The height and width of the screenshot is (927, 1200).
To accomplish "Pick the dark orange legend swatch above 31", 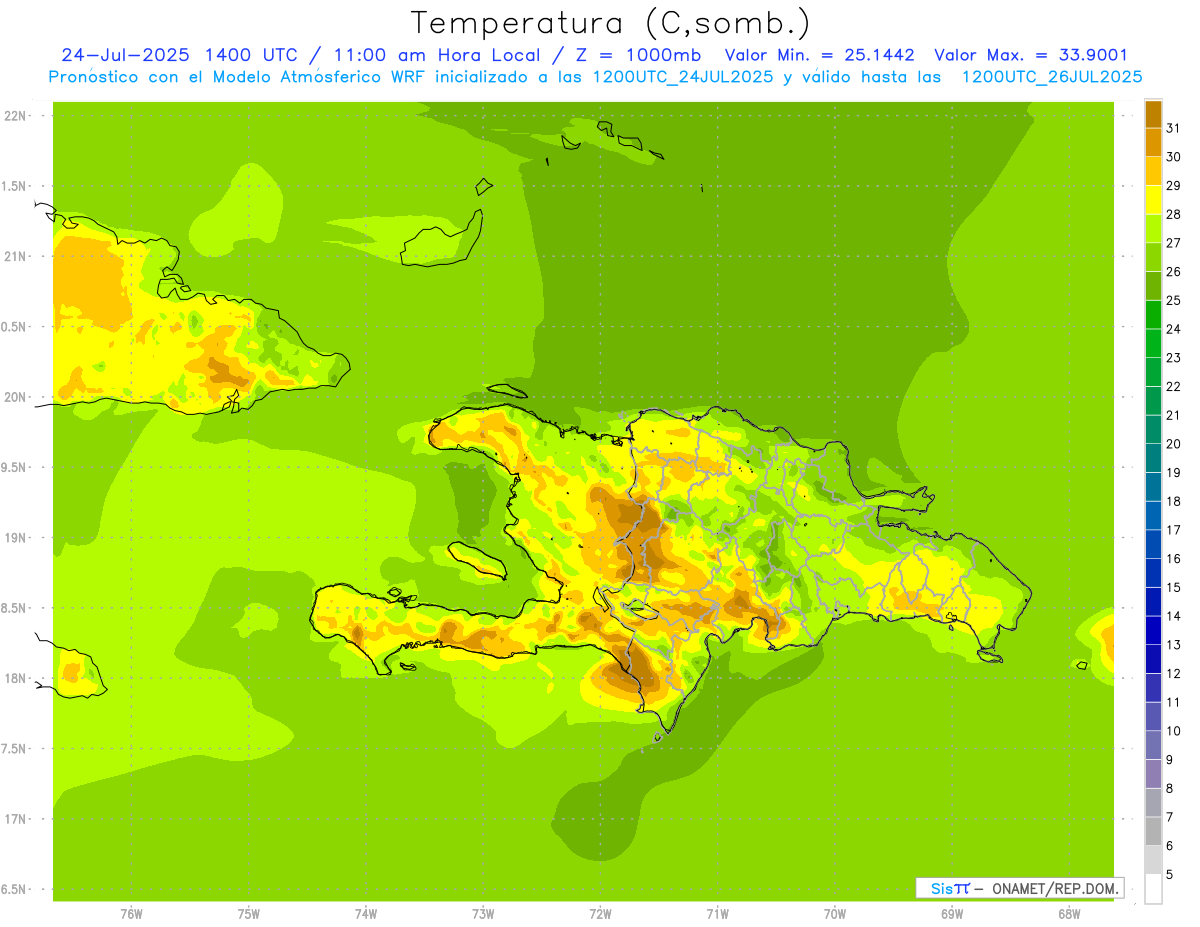I will 1153,114.
